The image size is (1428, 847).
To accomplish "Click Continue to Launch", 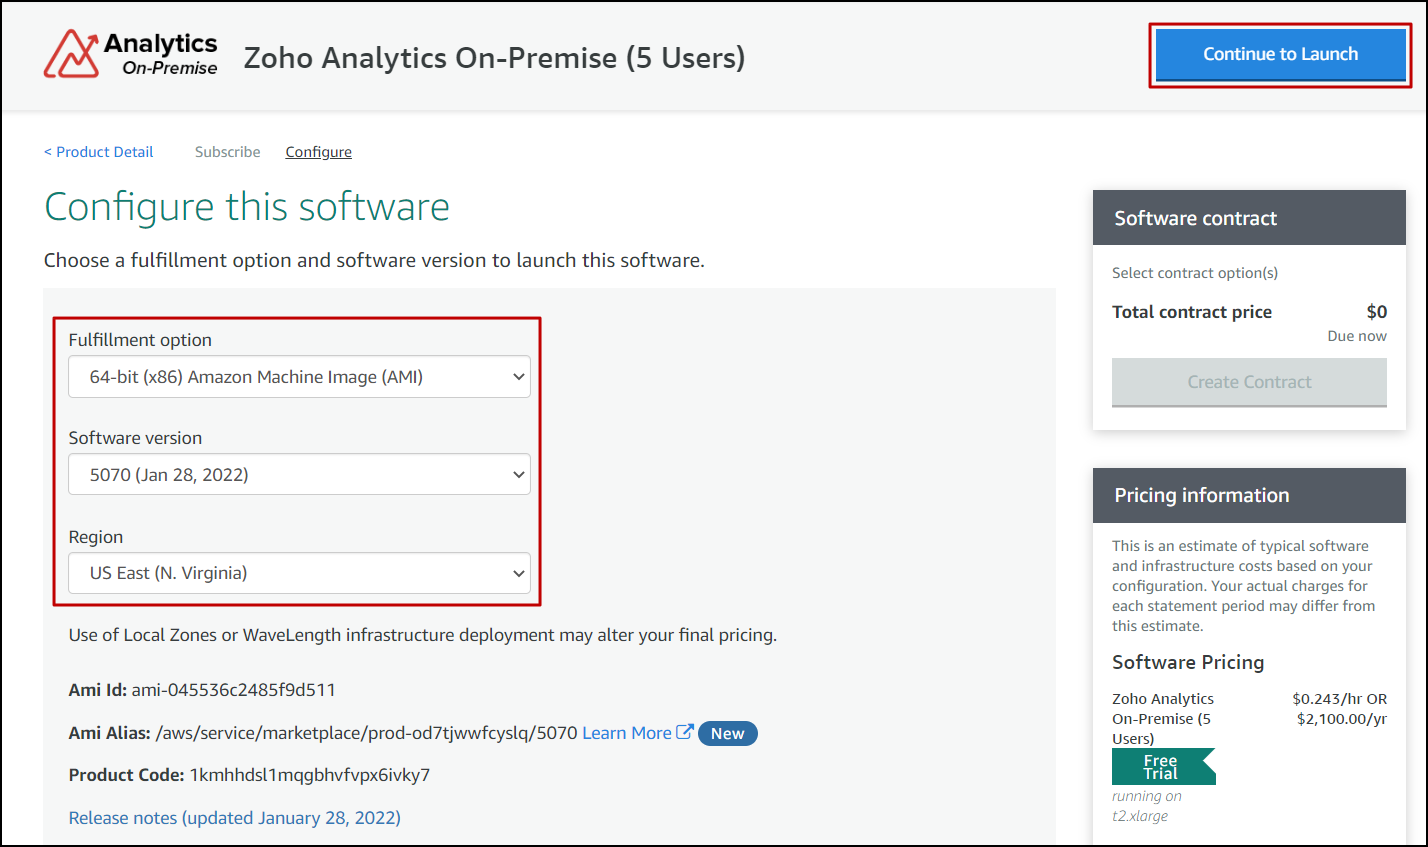I will coord(1280,54).
